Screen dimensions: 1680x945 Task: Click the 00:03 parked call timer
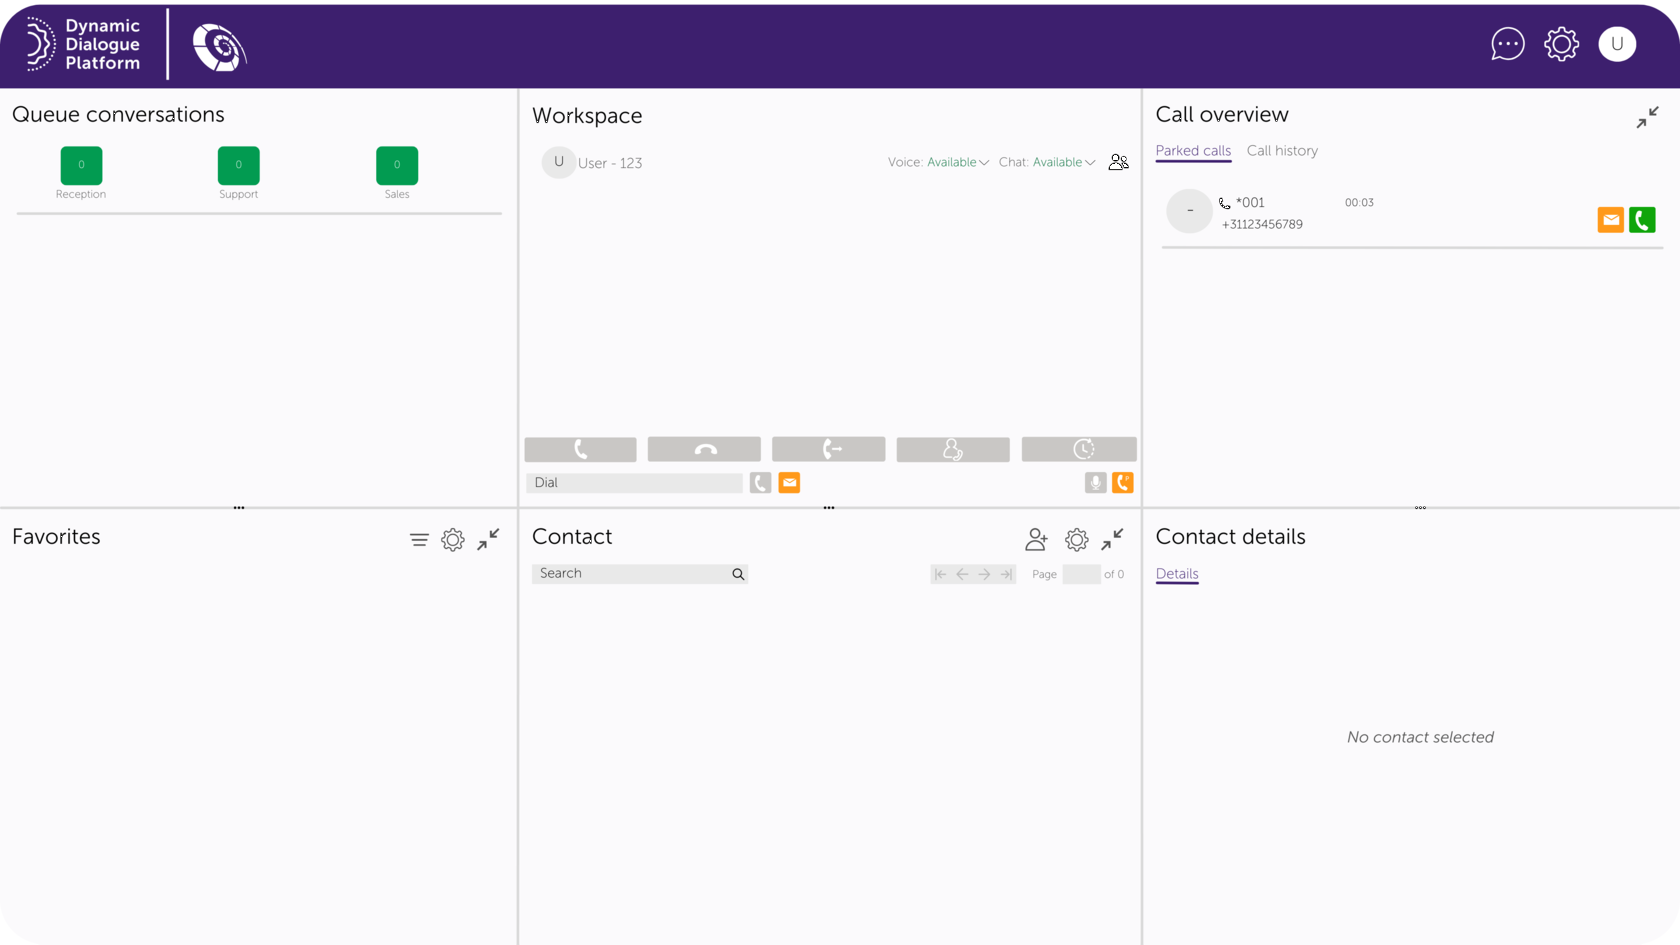(1359, 203)
